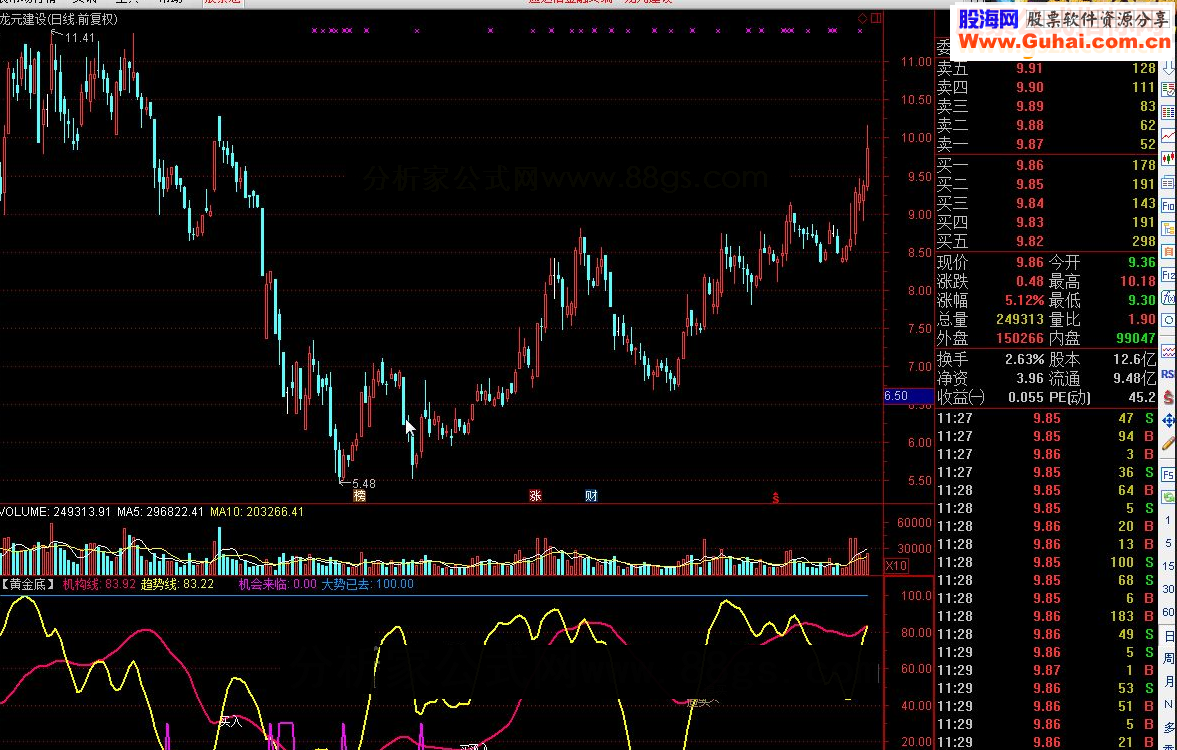Click the 外盘 value 150266

tap(1020, 339)
